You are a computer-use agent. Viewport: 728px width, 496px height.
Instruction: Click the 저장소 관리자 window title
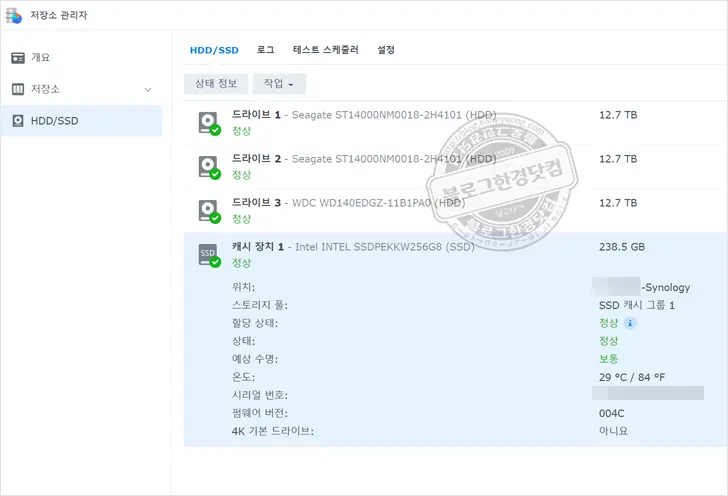pos(58,15)
